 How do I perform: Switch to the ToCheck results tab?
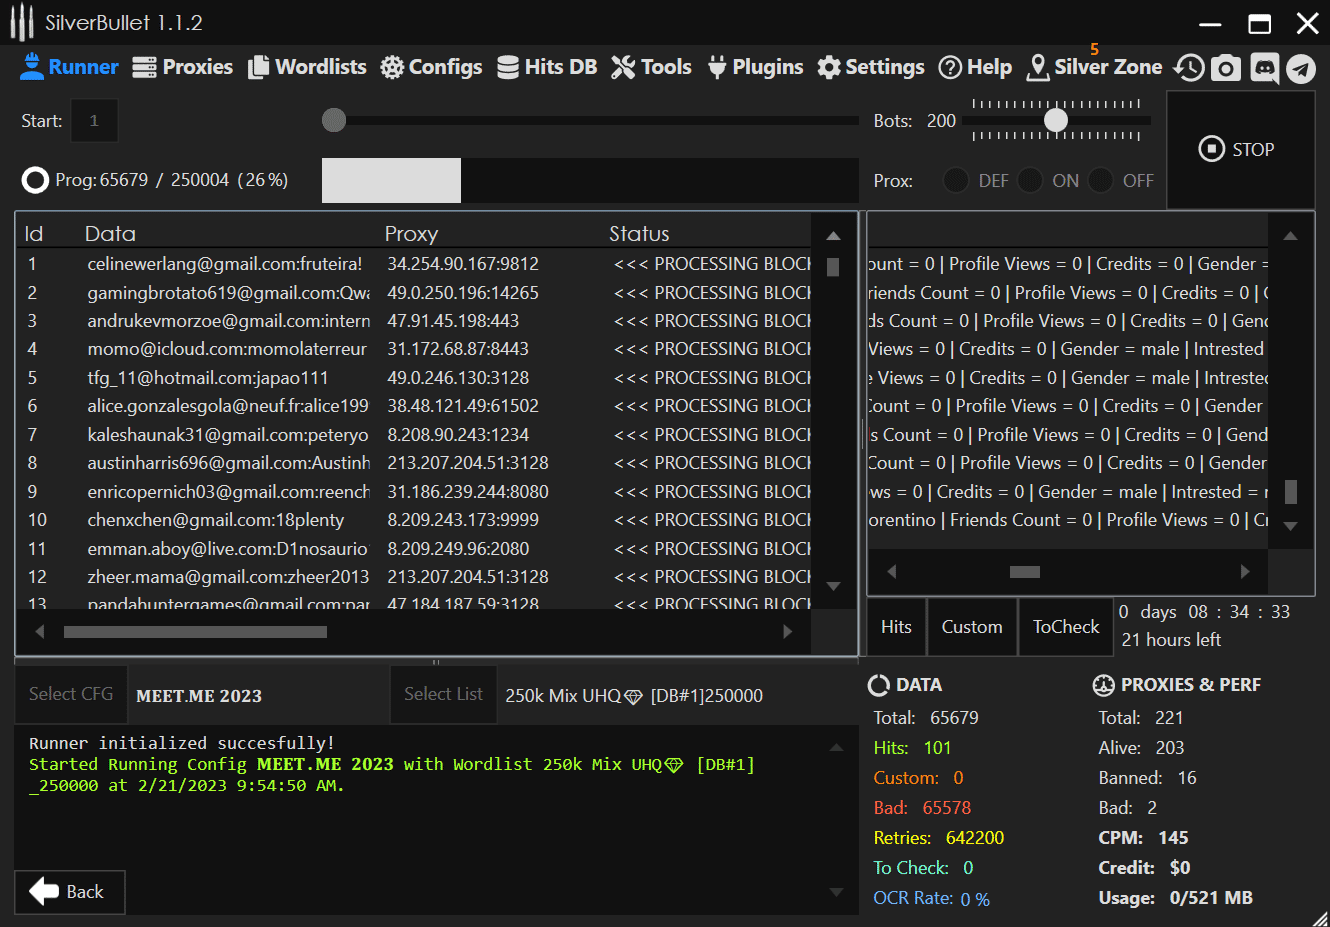point(1065,627)
